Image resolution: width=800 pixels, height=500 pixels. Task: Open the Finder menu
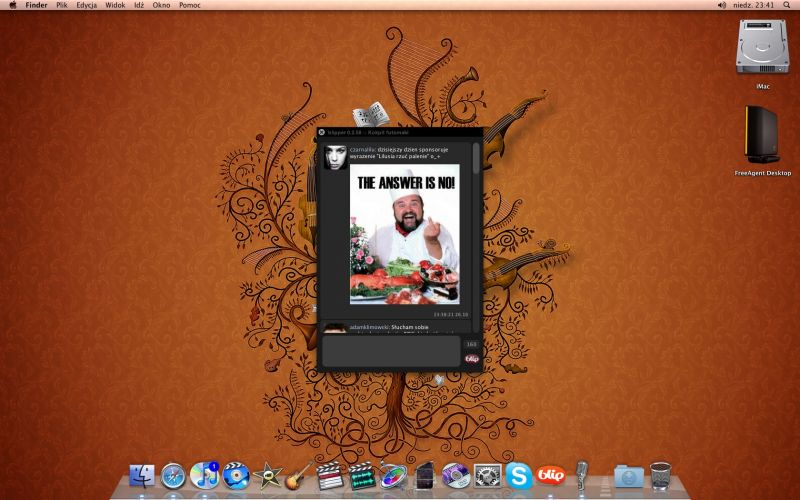(x=36, y=5)
